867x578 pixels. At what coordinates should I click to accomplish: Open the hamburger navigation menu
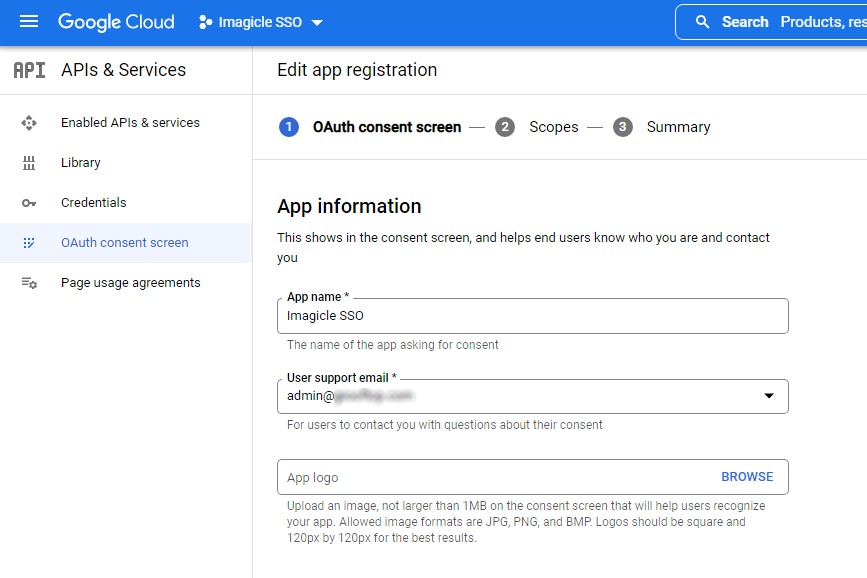click(x=29, y=22)
